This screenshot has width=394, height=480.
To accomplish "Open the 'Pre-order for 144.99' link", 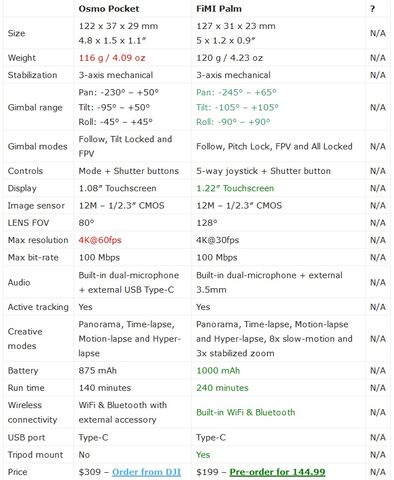I will (x=277, y=472).
